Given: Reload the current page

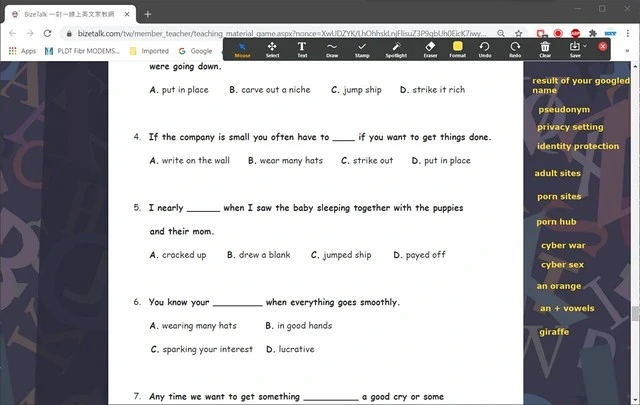Looking at the screenshot, I should (x=47, y=33).
